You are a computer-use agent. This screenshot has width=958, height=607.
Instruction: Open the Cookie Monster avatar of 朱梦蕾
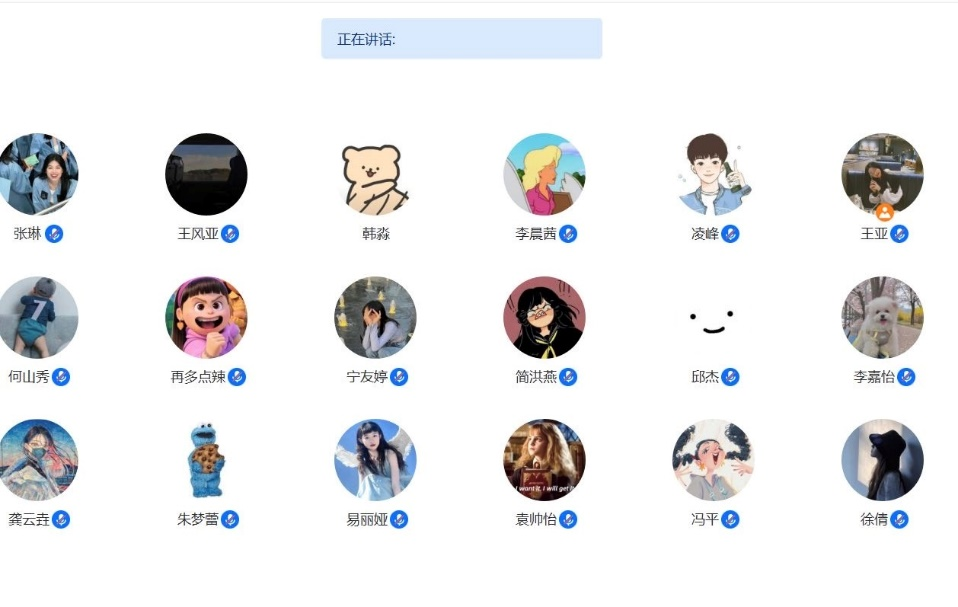(x=207, y=460)
